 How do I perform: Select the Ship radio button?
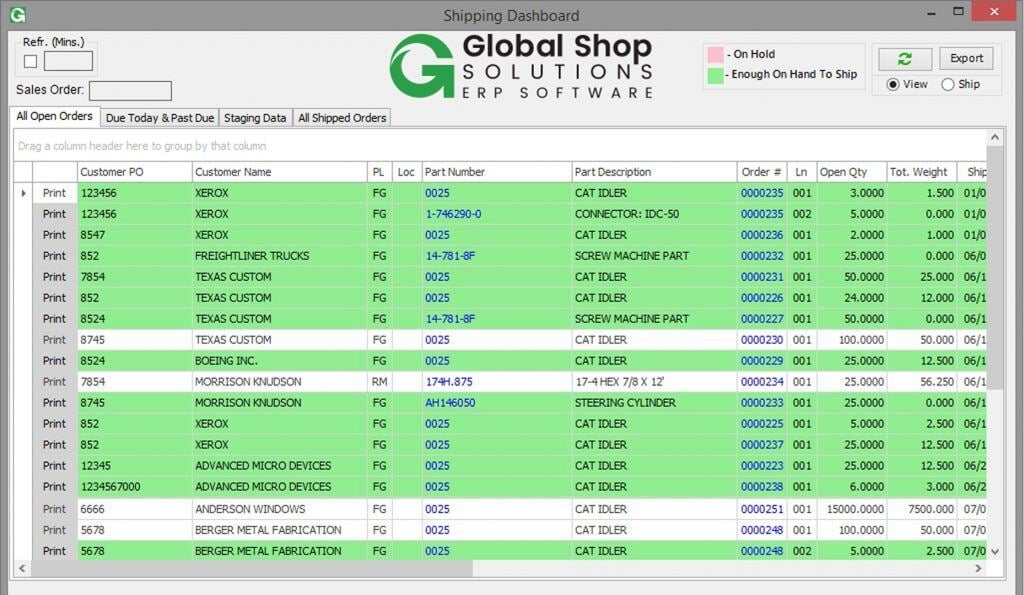(x=948, y=84)
